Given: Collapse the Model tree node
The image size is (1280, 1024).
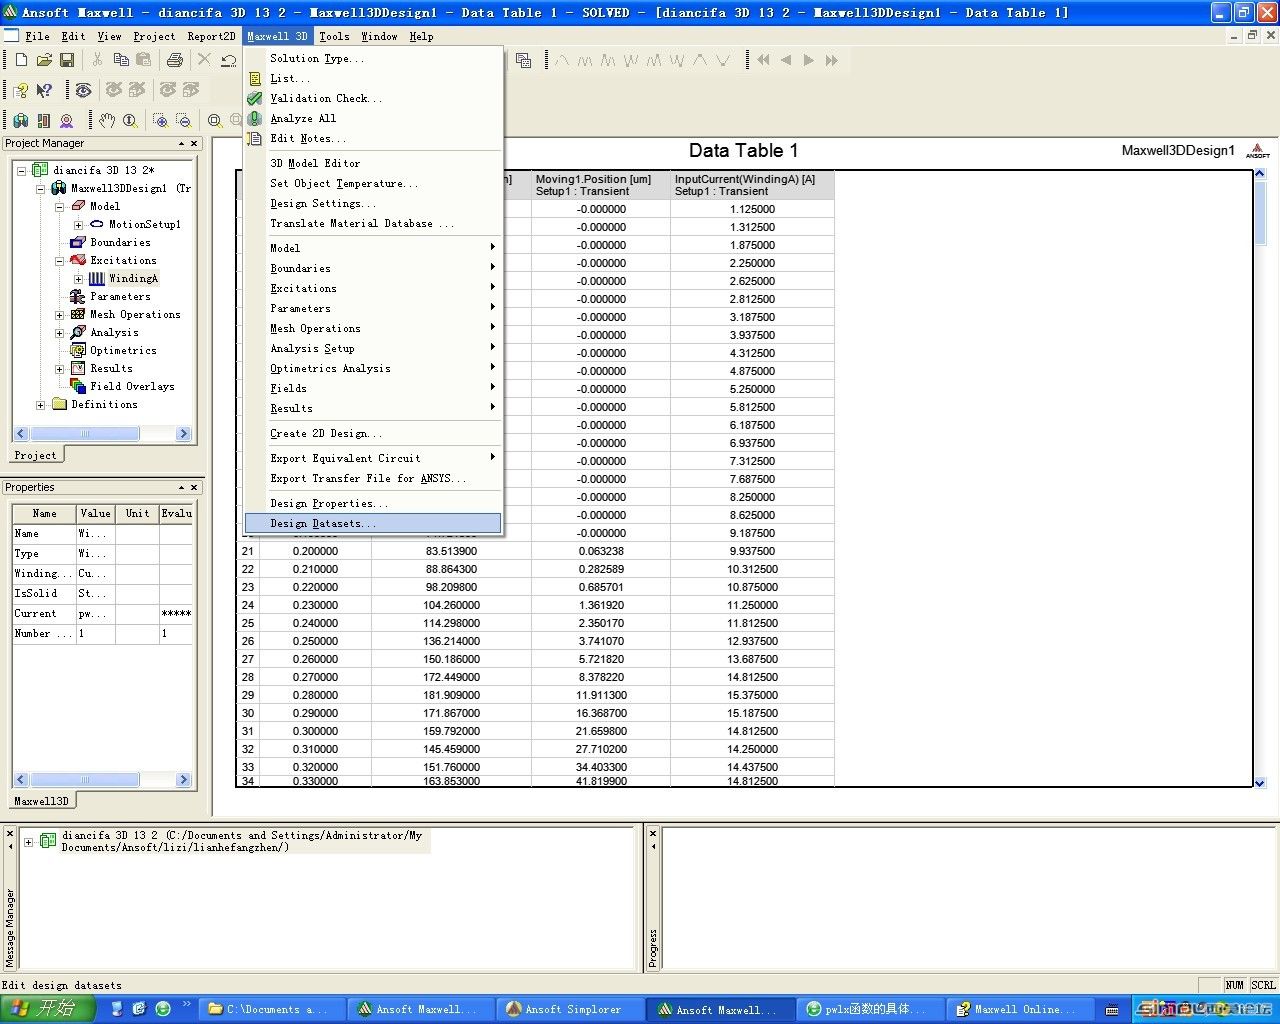Looking at the screenshot, I should [59, 206].
